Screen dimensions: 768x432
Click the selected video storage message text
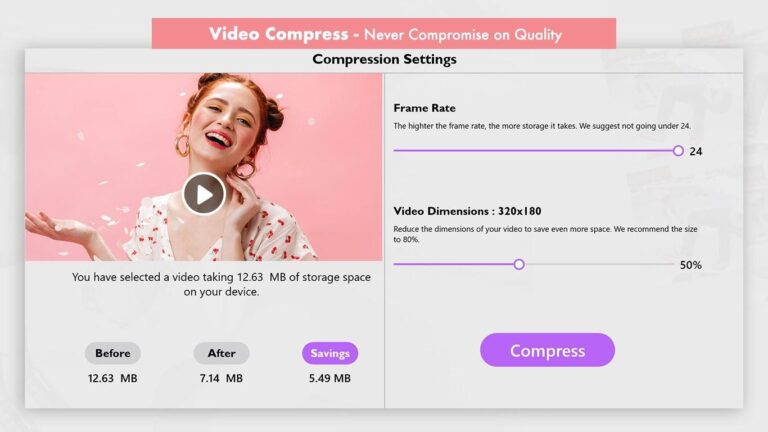tap(221, 284)
